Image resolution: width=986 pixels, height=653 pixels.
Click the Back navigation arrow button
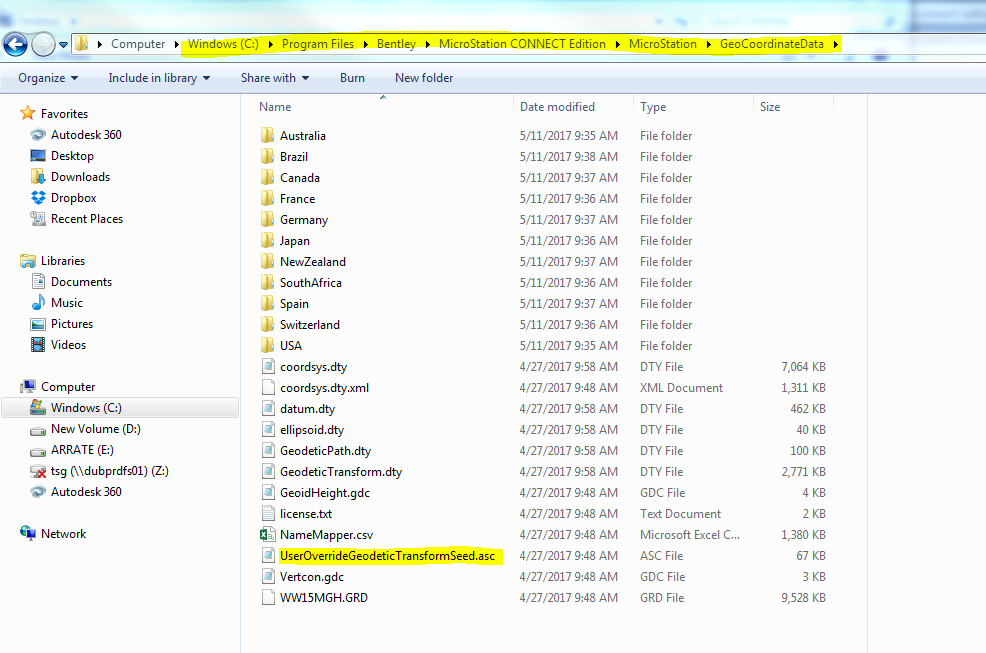click(x=16, y=44)
